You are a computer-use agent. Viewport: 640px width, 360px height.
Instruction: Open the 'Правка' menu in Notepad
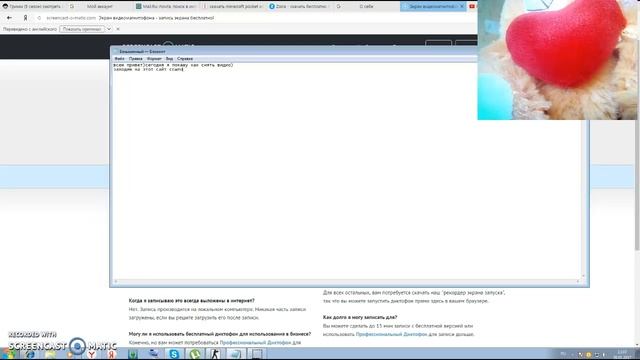tap(136, 59)
